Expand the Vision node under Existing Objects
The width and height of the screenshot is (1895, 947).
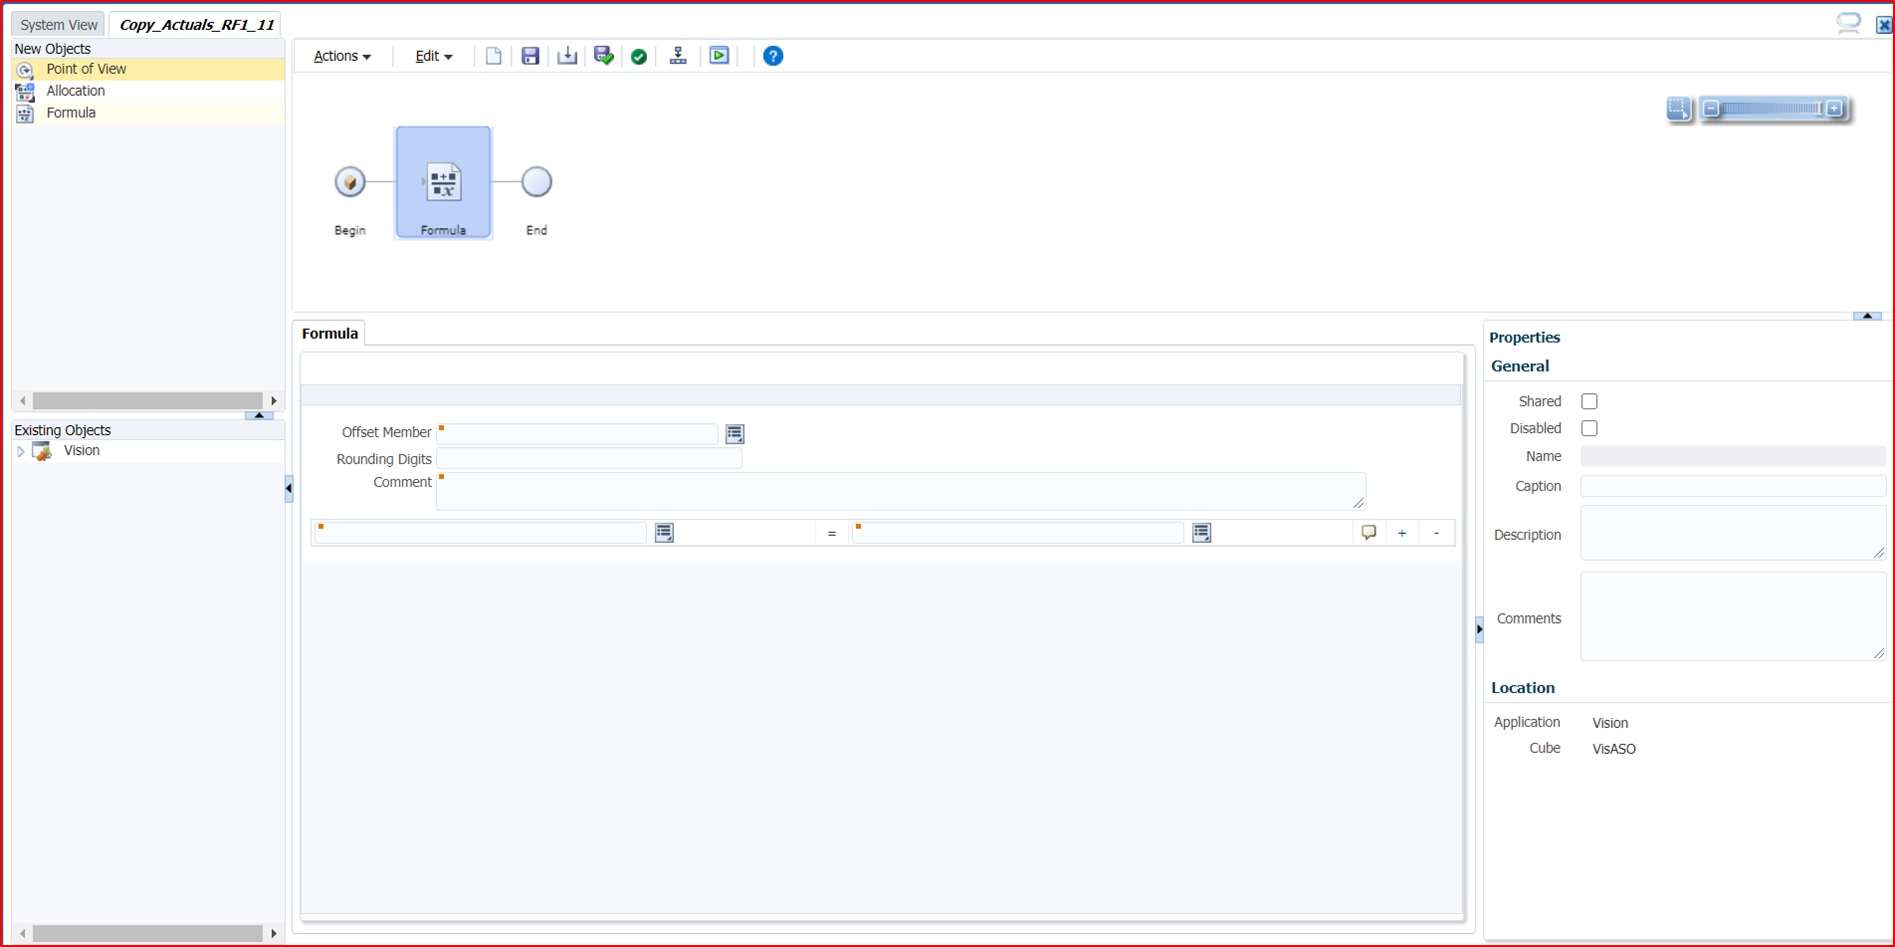21,451
